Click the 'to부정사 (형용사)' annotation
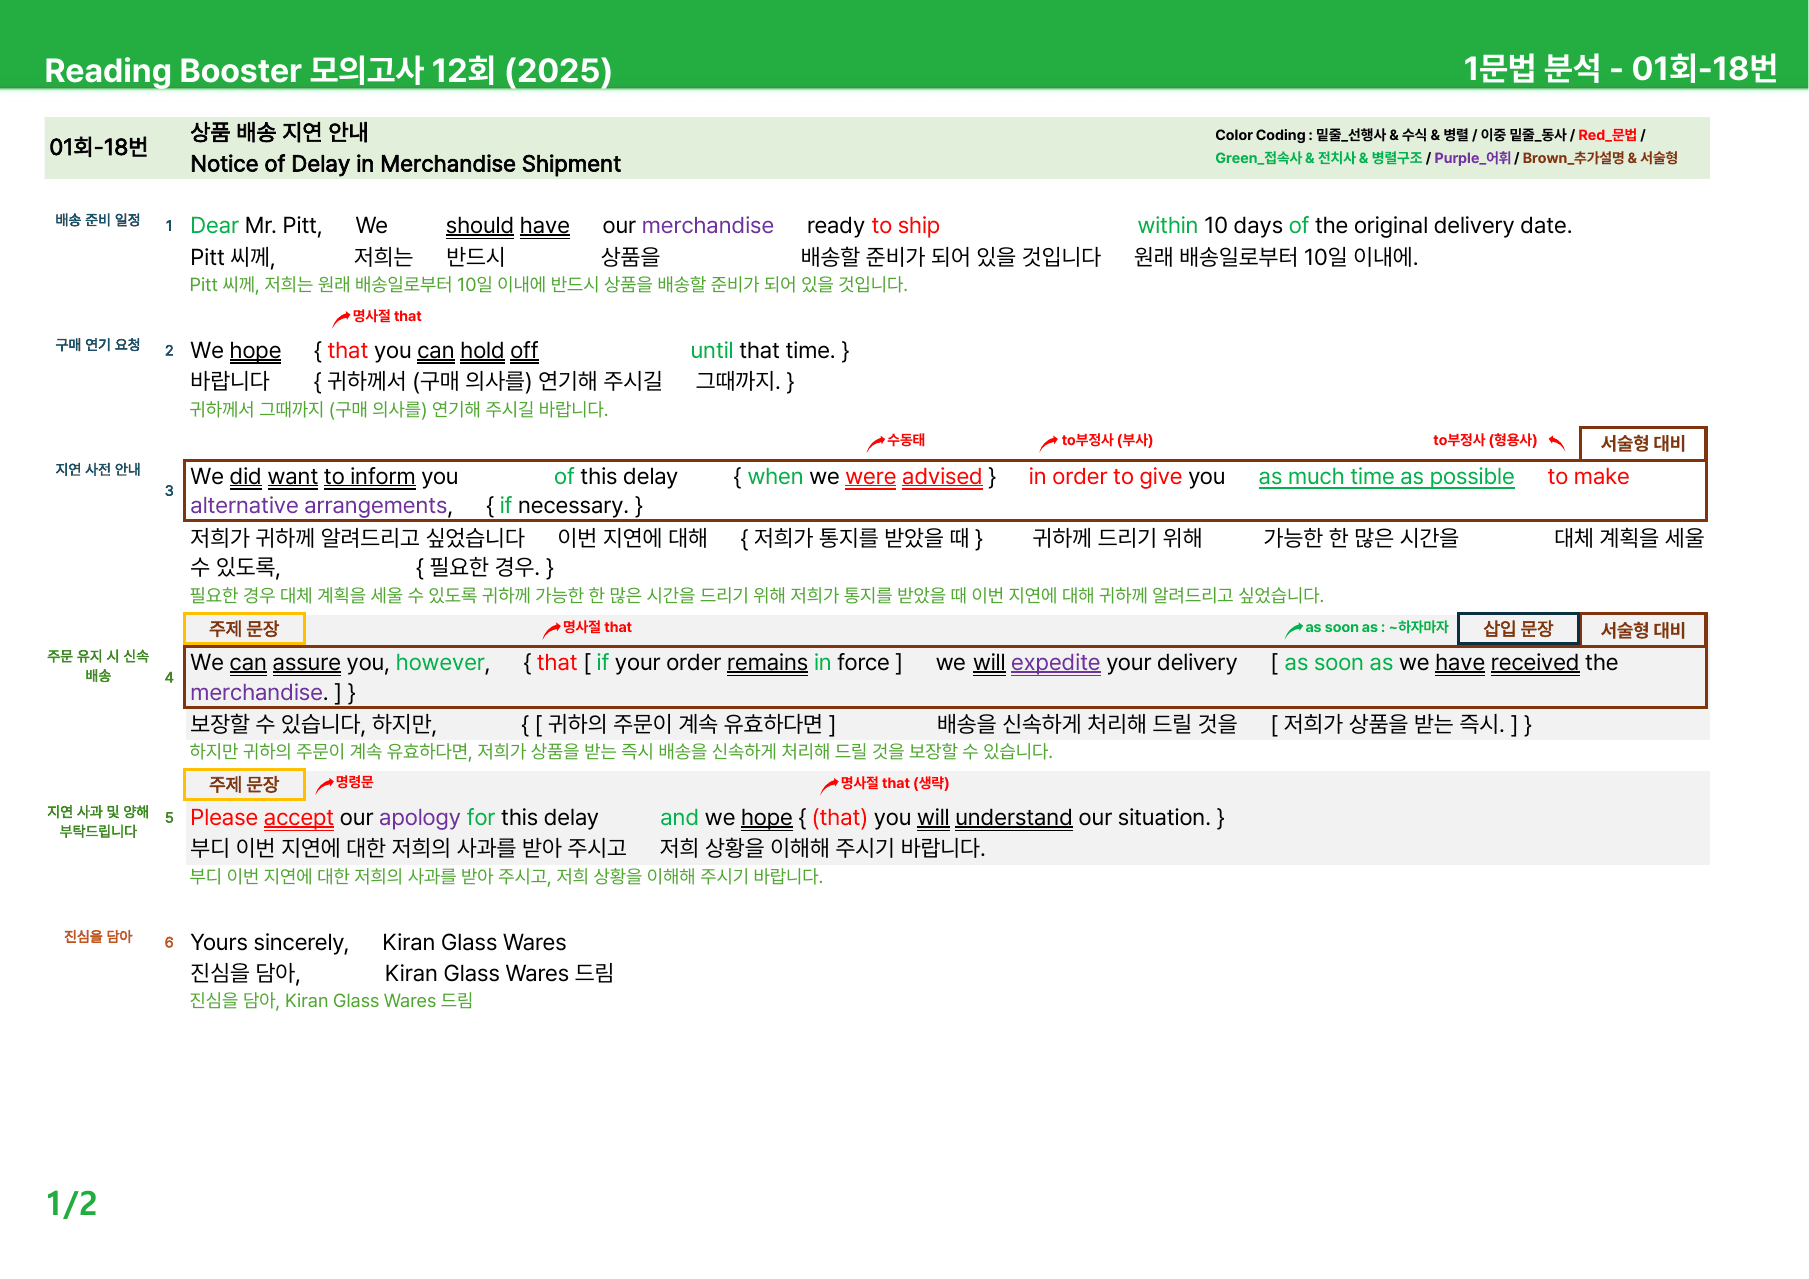Screen dimensions: 1809x1279 [x=1485, y=440]
